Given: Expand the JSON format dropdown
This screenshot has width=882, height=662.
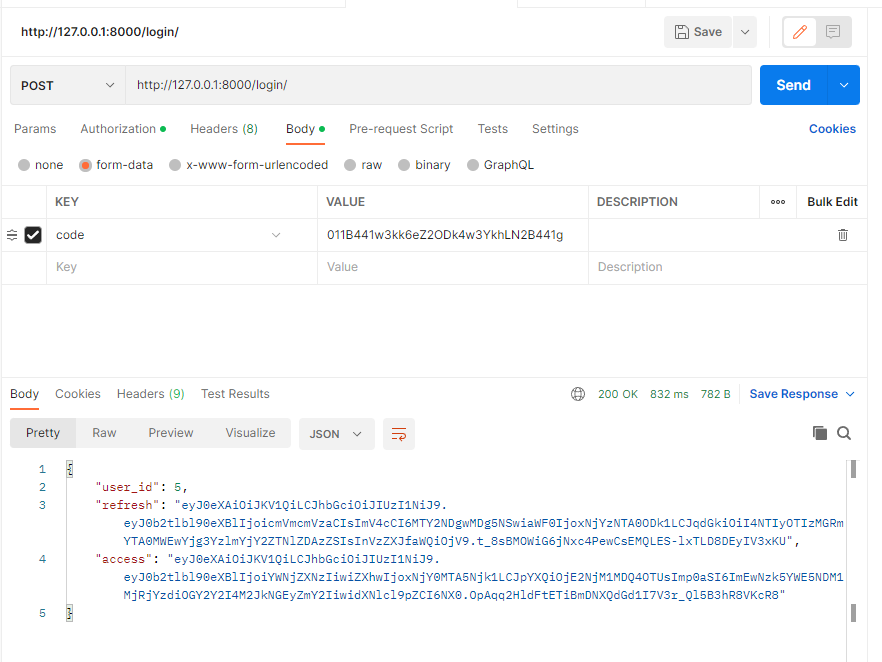Looking at the screenshot, I should (x=336, y=434).
